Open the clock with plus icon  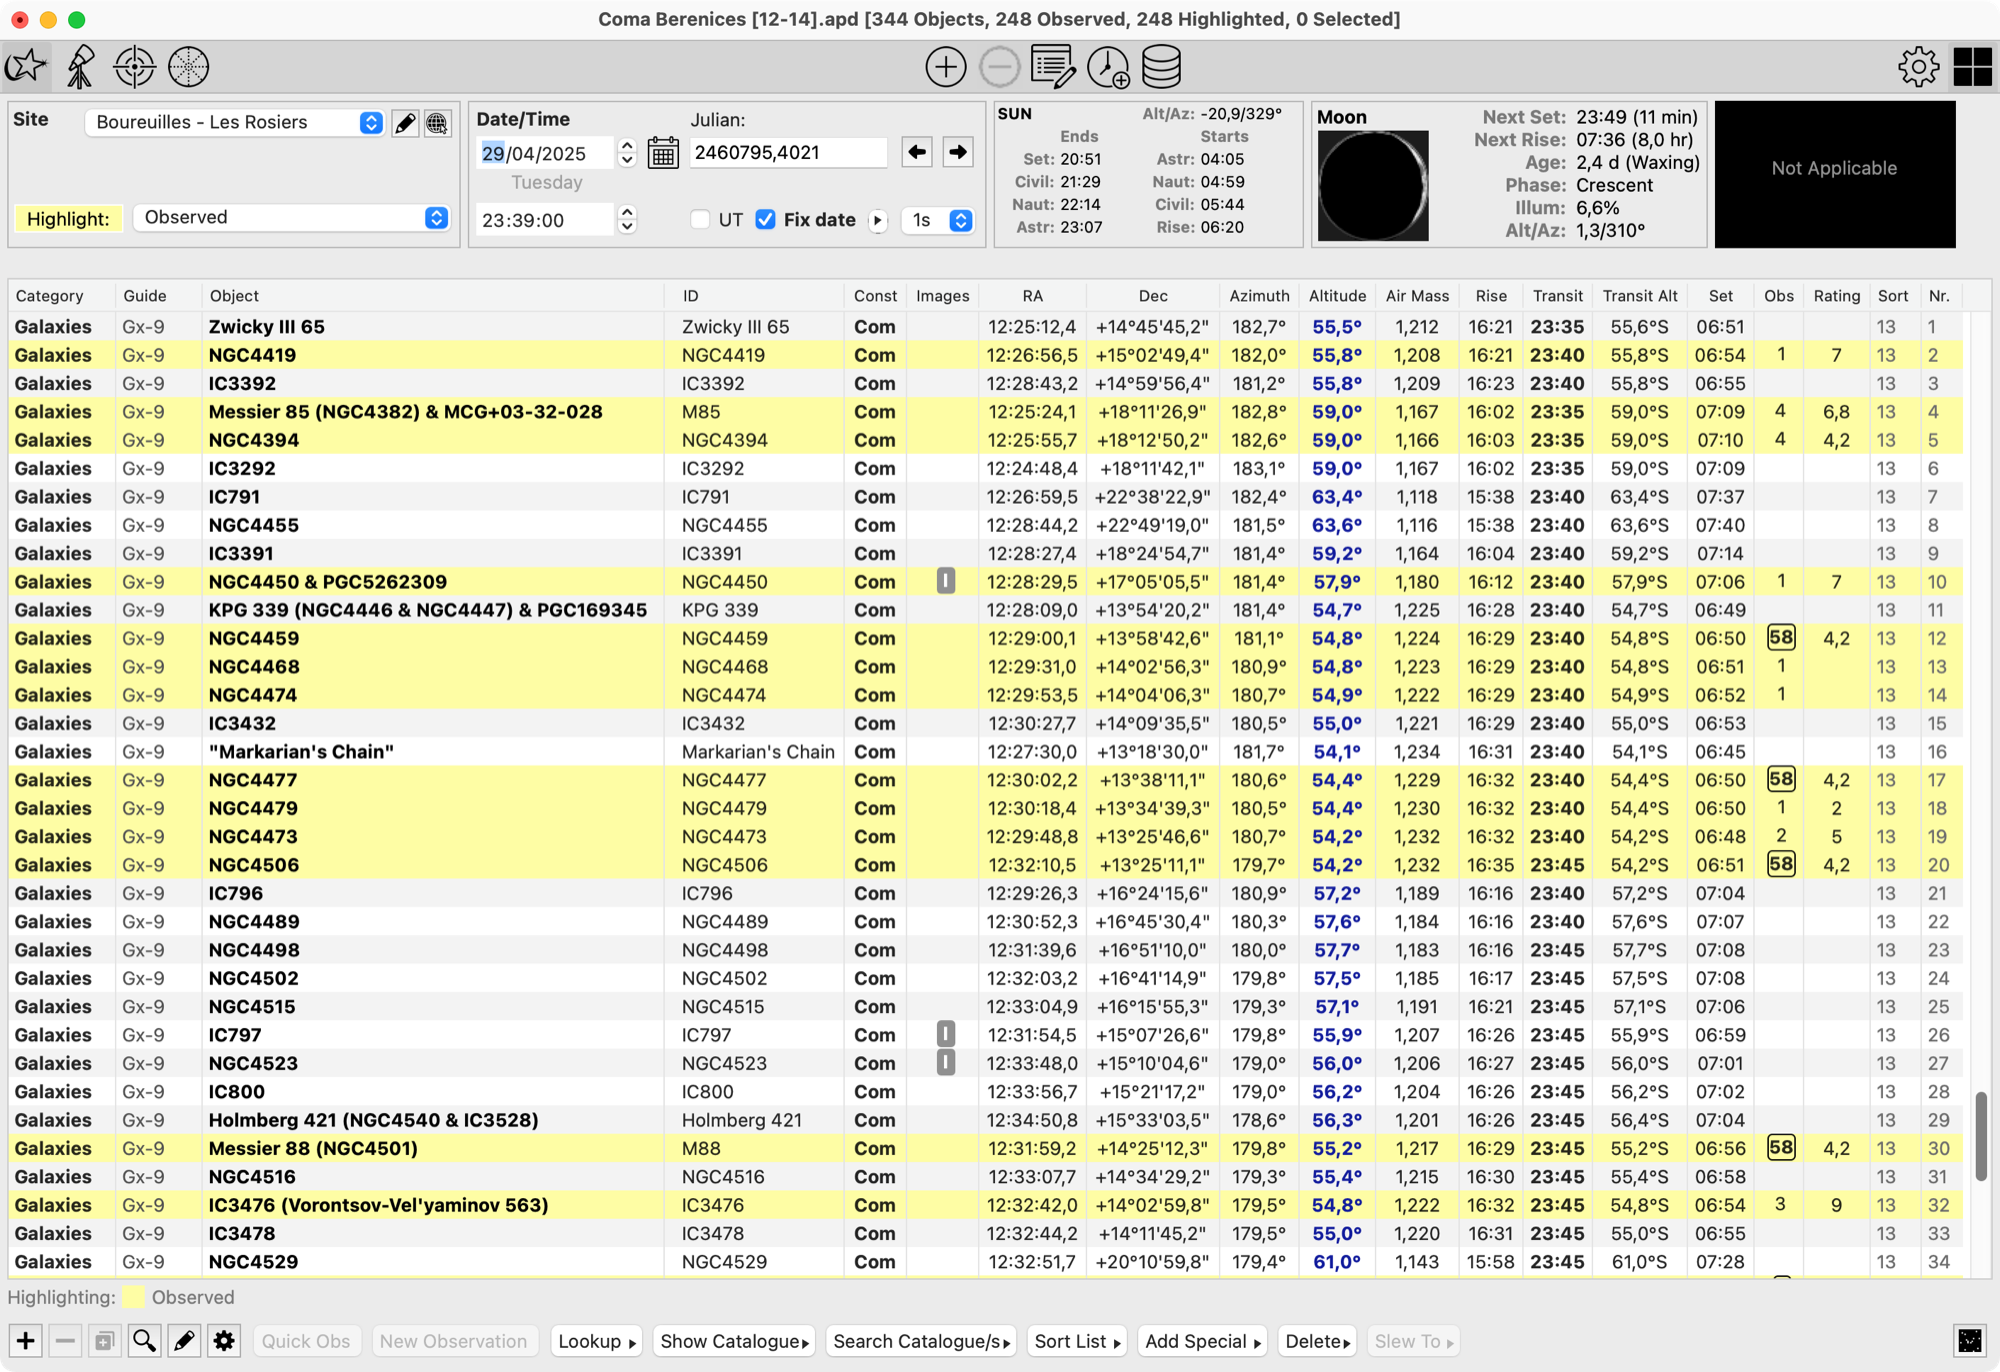point(1108,67)
